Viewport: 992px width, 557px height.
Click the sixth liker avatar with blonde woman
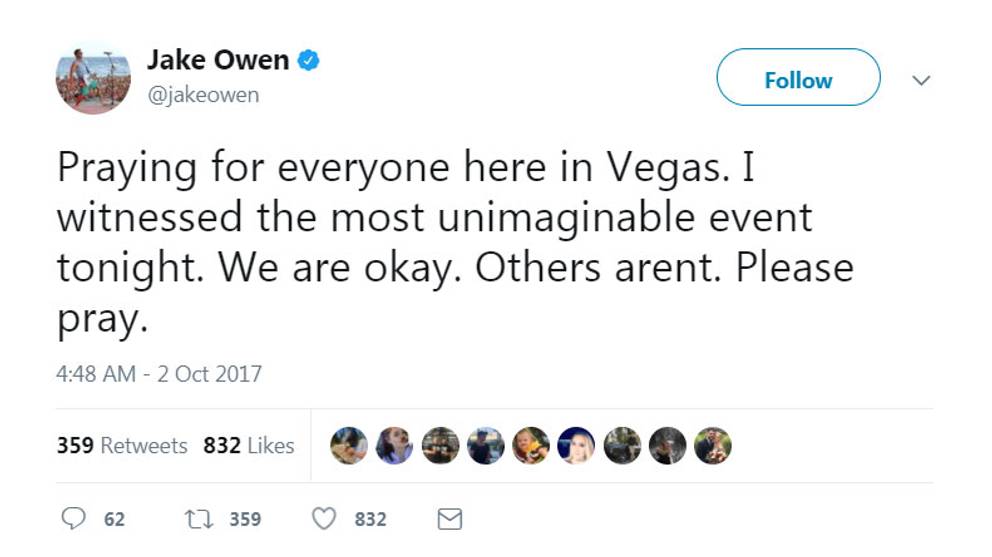[577, 446]
